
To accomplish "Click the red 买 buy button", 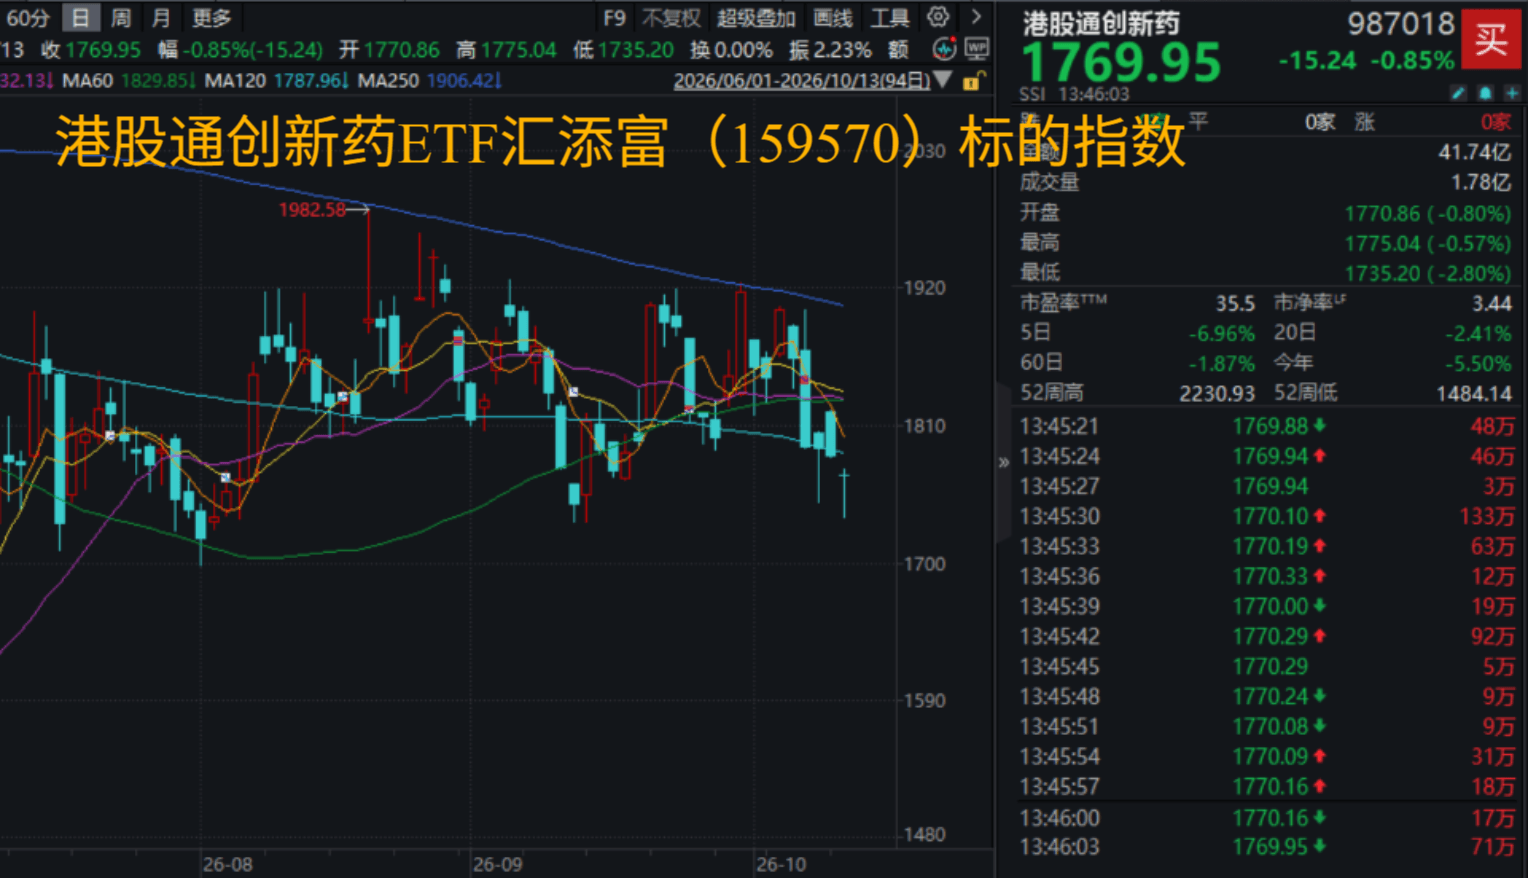I will click(x=1491, y=39).
